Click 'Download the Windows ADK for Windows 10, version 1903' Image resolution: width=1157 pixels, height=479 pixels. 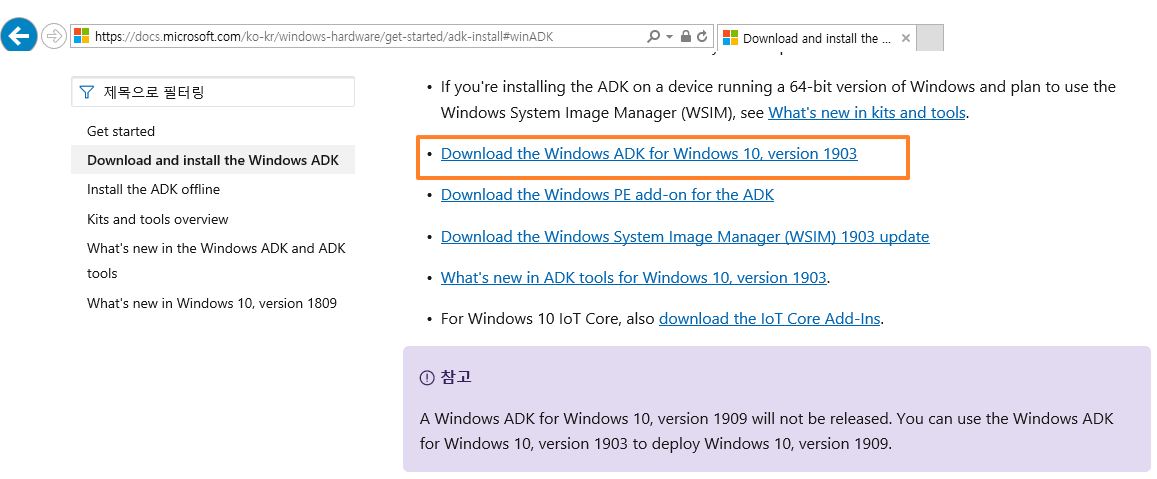click(x=649, y=154)
